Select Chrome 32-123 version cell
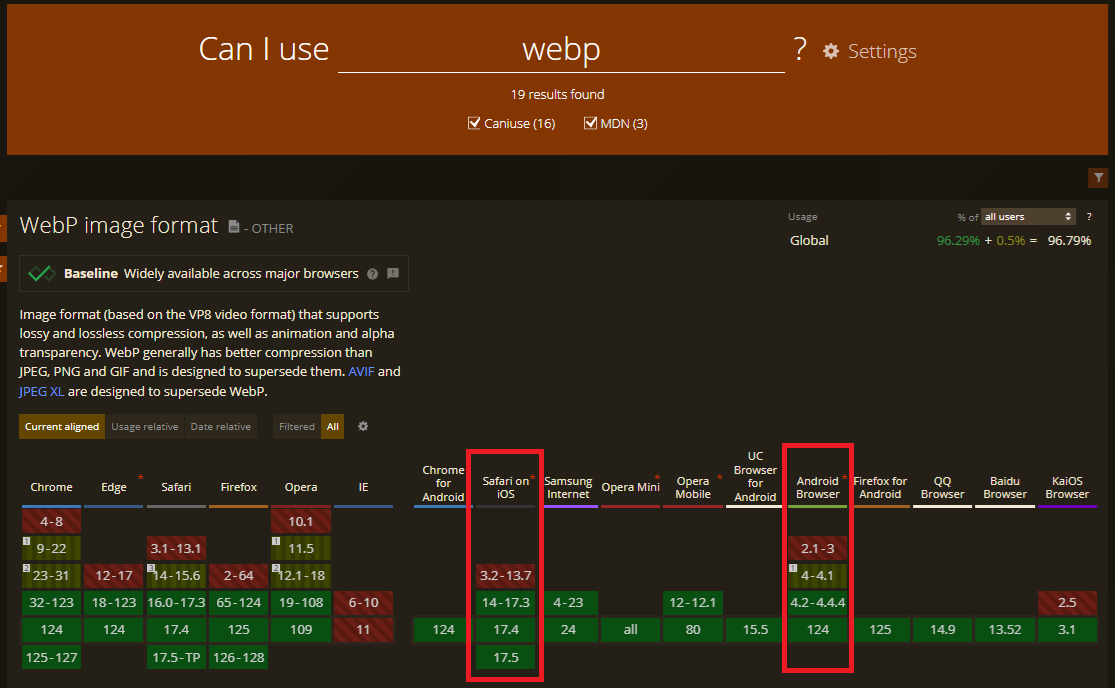The width and height of the screenshot is (1115, 688). pyautogui.click(x=51, y=603)
